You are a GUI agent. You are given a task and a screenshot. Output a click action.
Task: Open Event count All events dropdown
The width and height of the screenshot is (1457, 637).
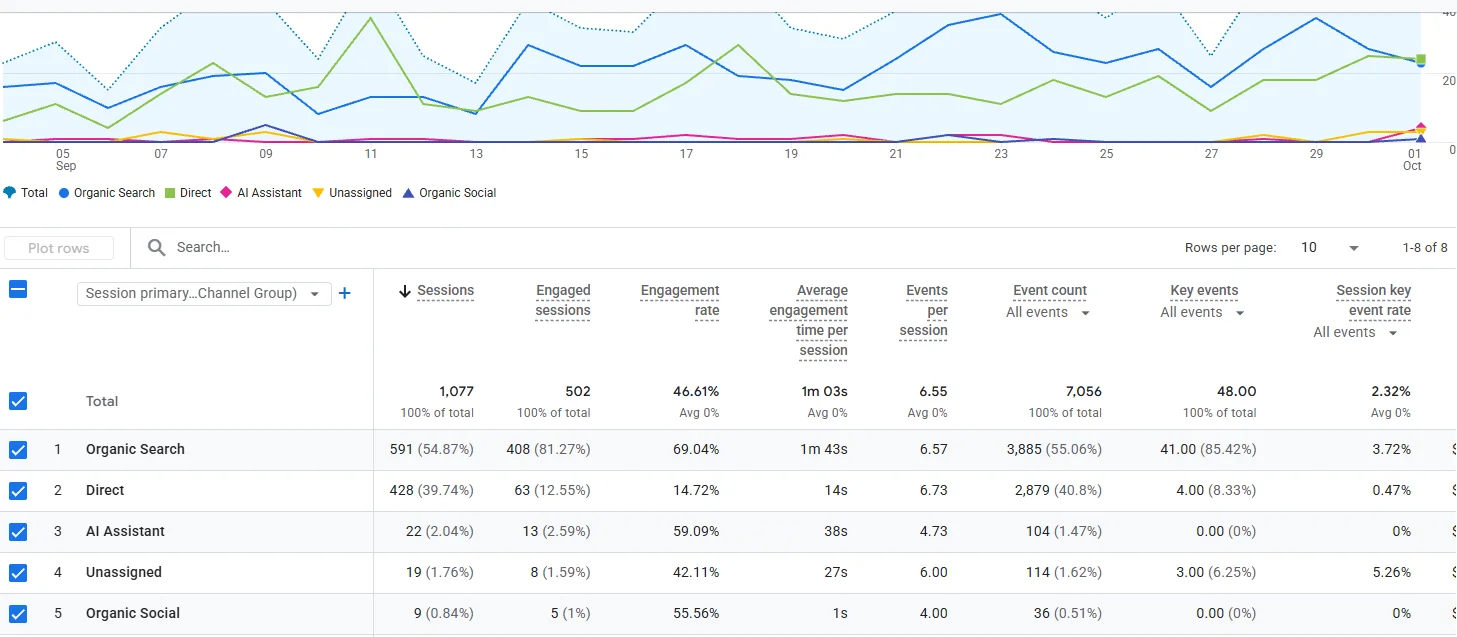tap(1048, 313)
